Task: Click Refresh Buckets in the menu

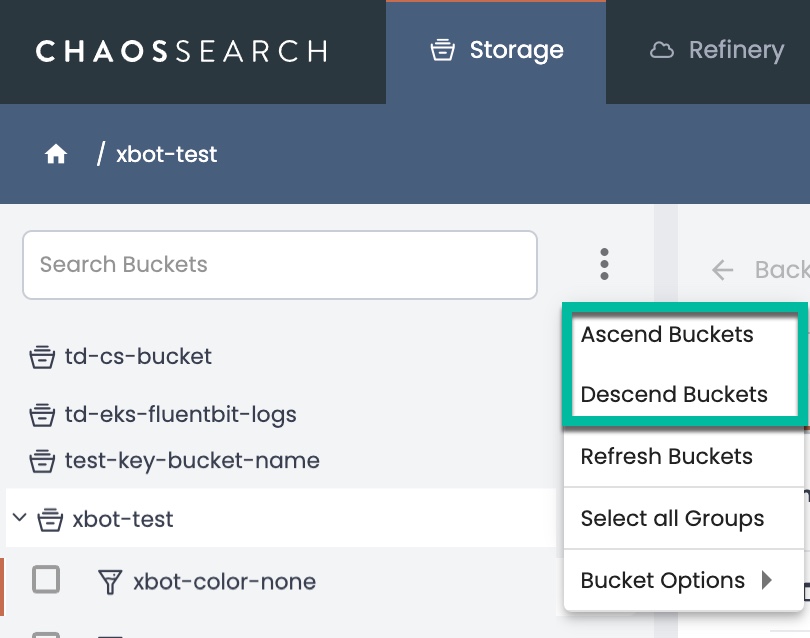Action: pyautogui.click(x=666, y=457)
